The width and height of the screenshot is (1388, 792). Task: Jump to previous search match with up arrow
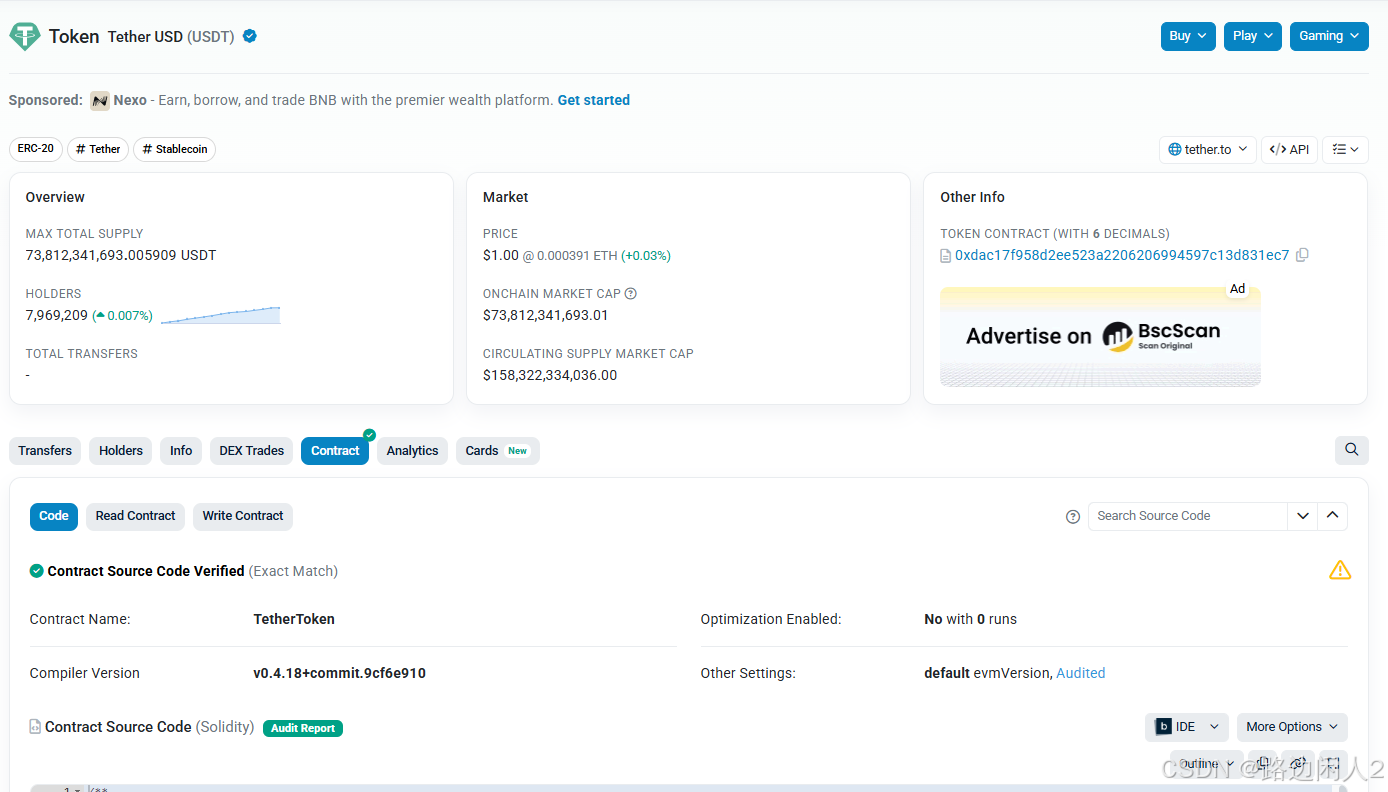pos(1332,516)
